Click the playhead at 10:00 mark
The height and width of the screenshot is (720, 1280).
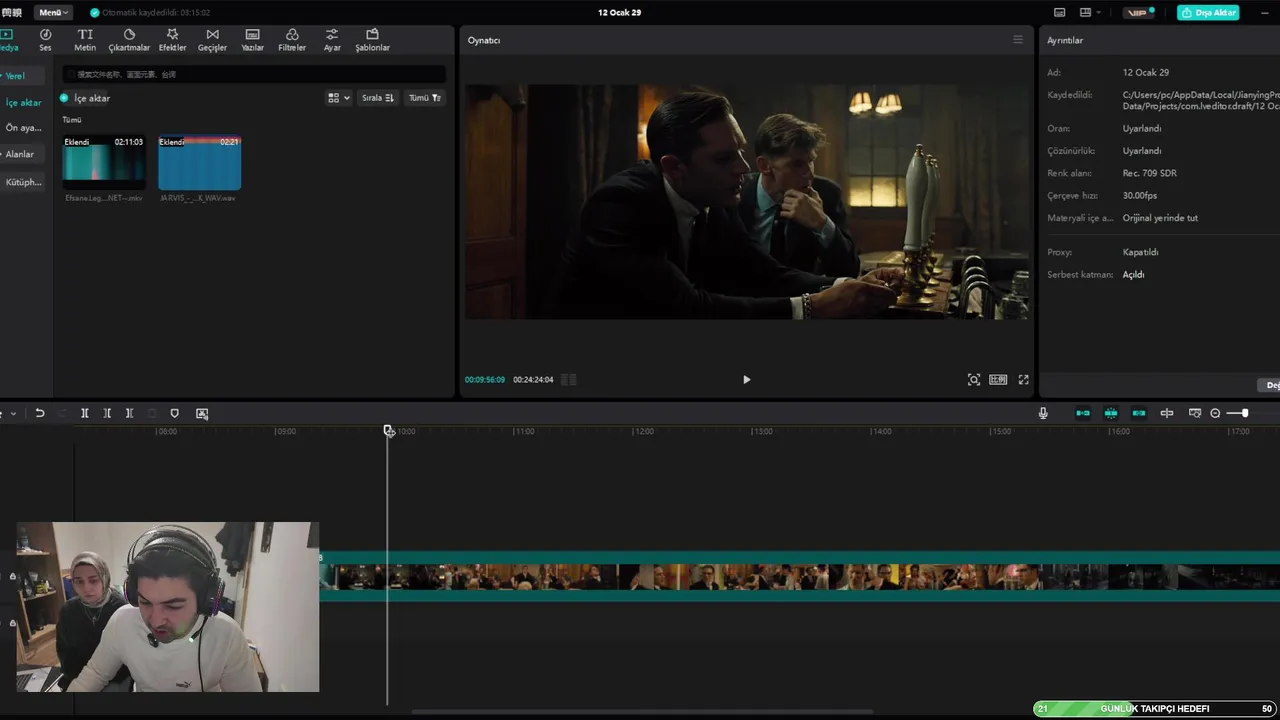pyautogui.click(x=389, y=431)
